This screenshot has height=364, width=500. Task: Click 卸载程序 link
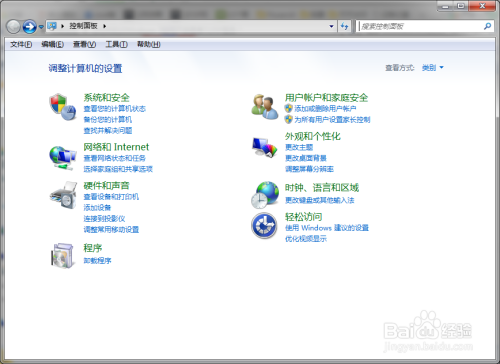pos(97,261)
